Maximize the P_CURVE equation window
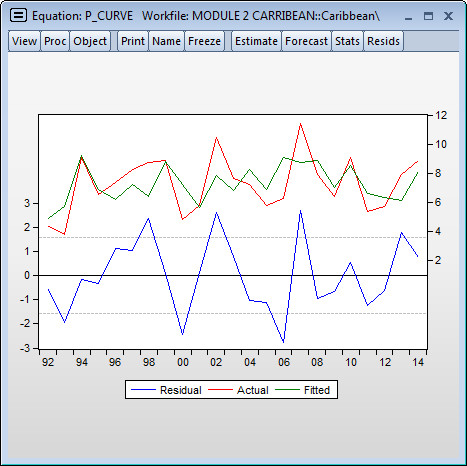Image resolution: width=467 pixels, height=466 pixels. 428,16
